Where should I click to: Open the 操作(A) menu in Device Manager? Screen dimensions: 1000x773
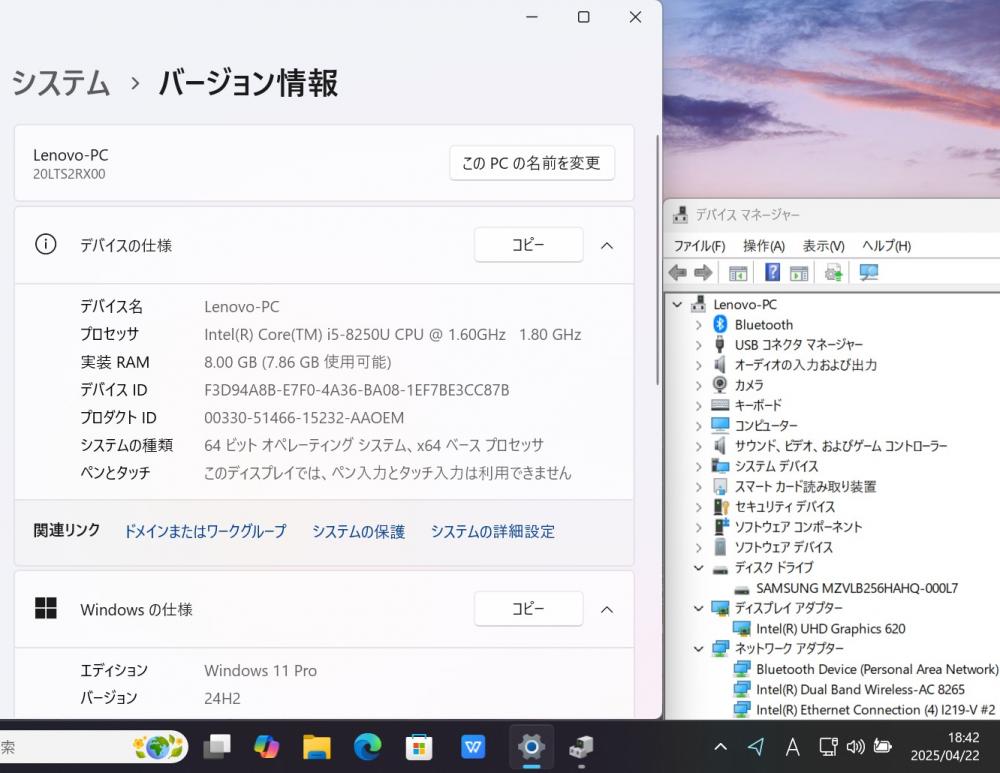763,246
